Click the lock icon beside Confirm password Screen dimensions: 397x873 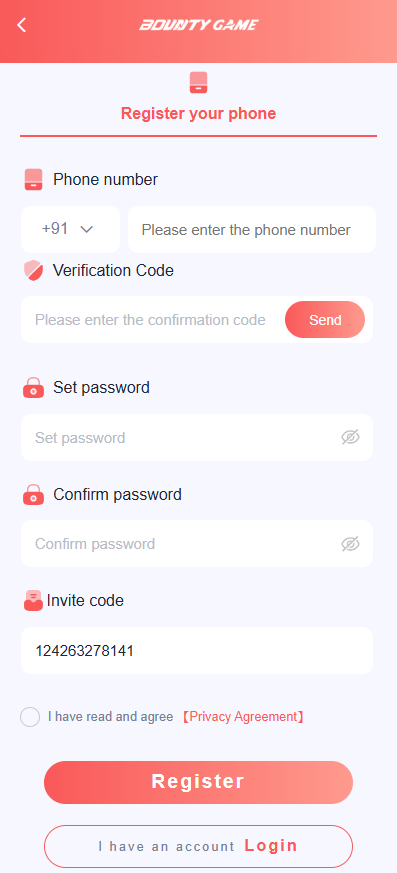click(33, 494)
